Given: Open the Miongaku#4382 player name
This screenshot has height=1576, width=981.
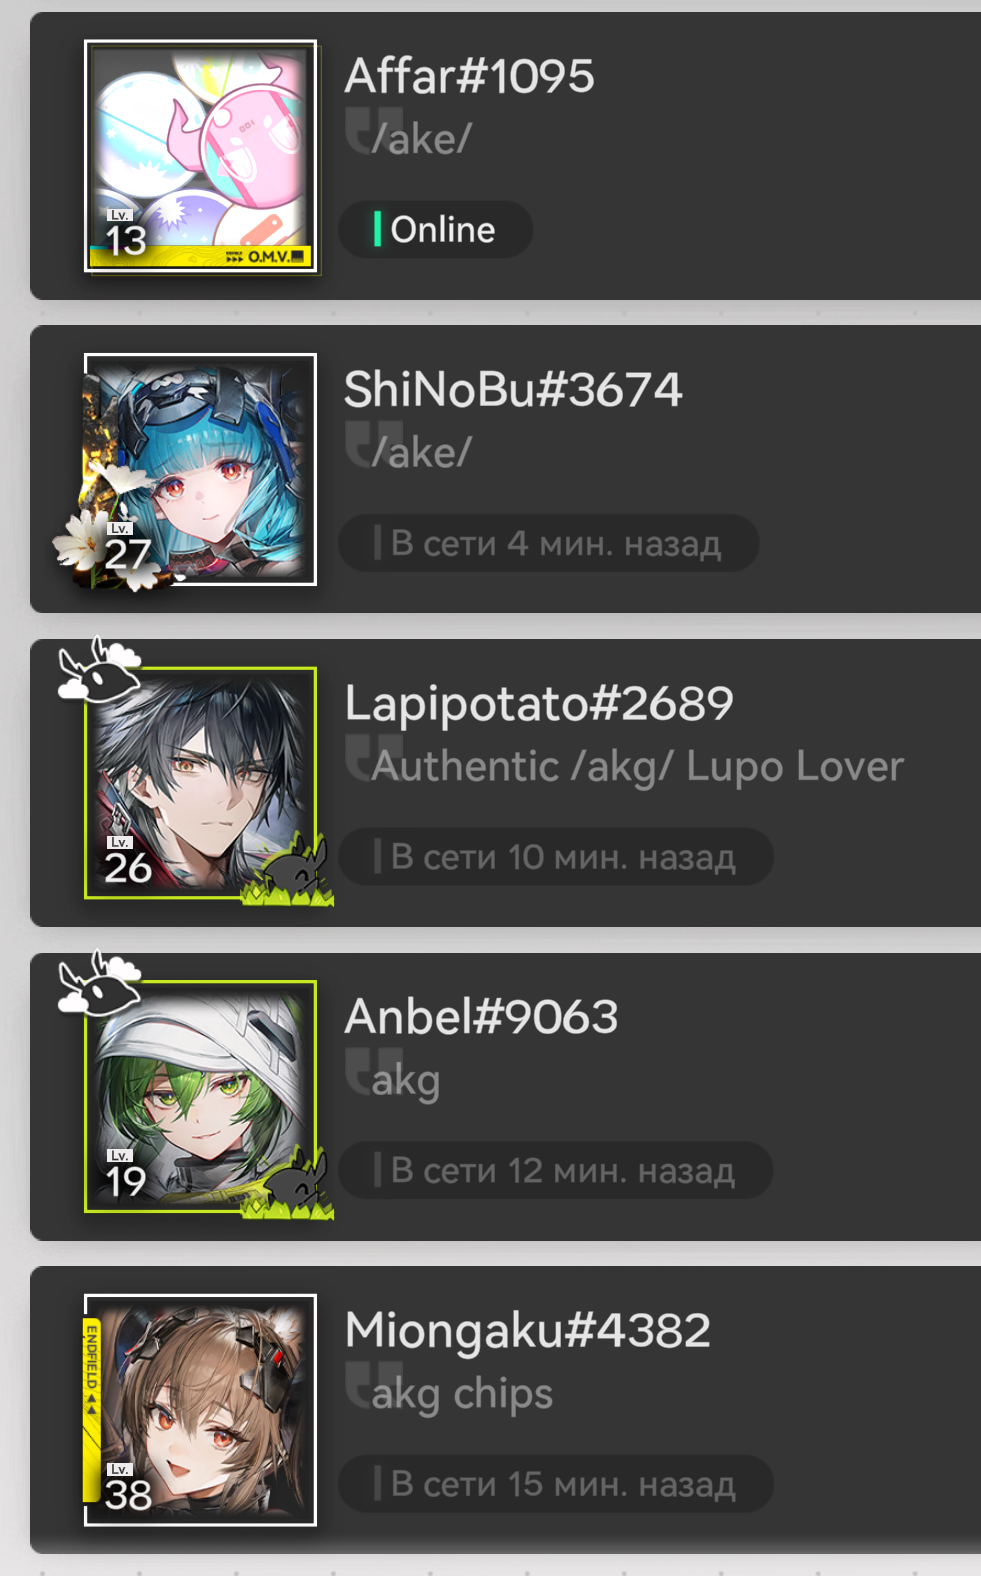Looking at the screenshot, I should tap(528, 1331).
